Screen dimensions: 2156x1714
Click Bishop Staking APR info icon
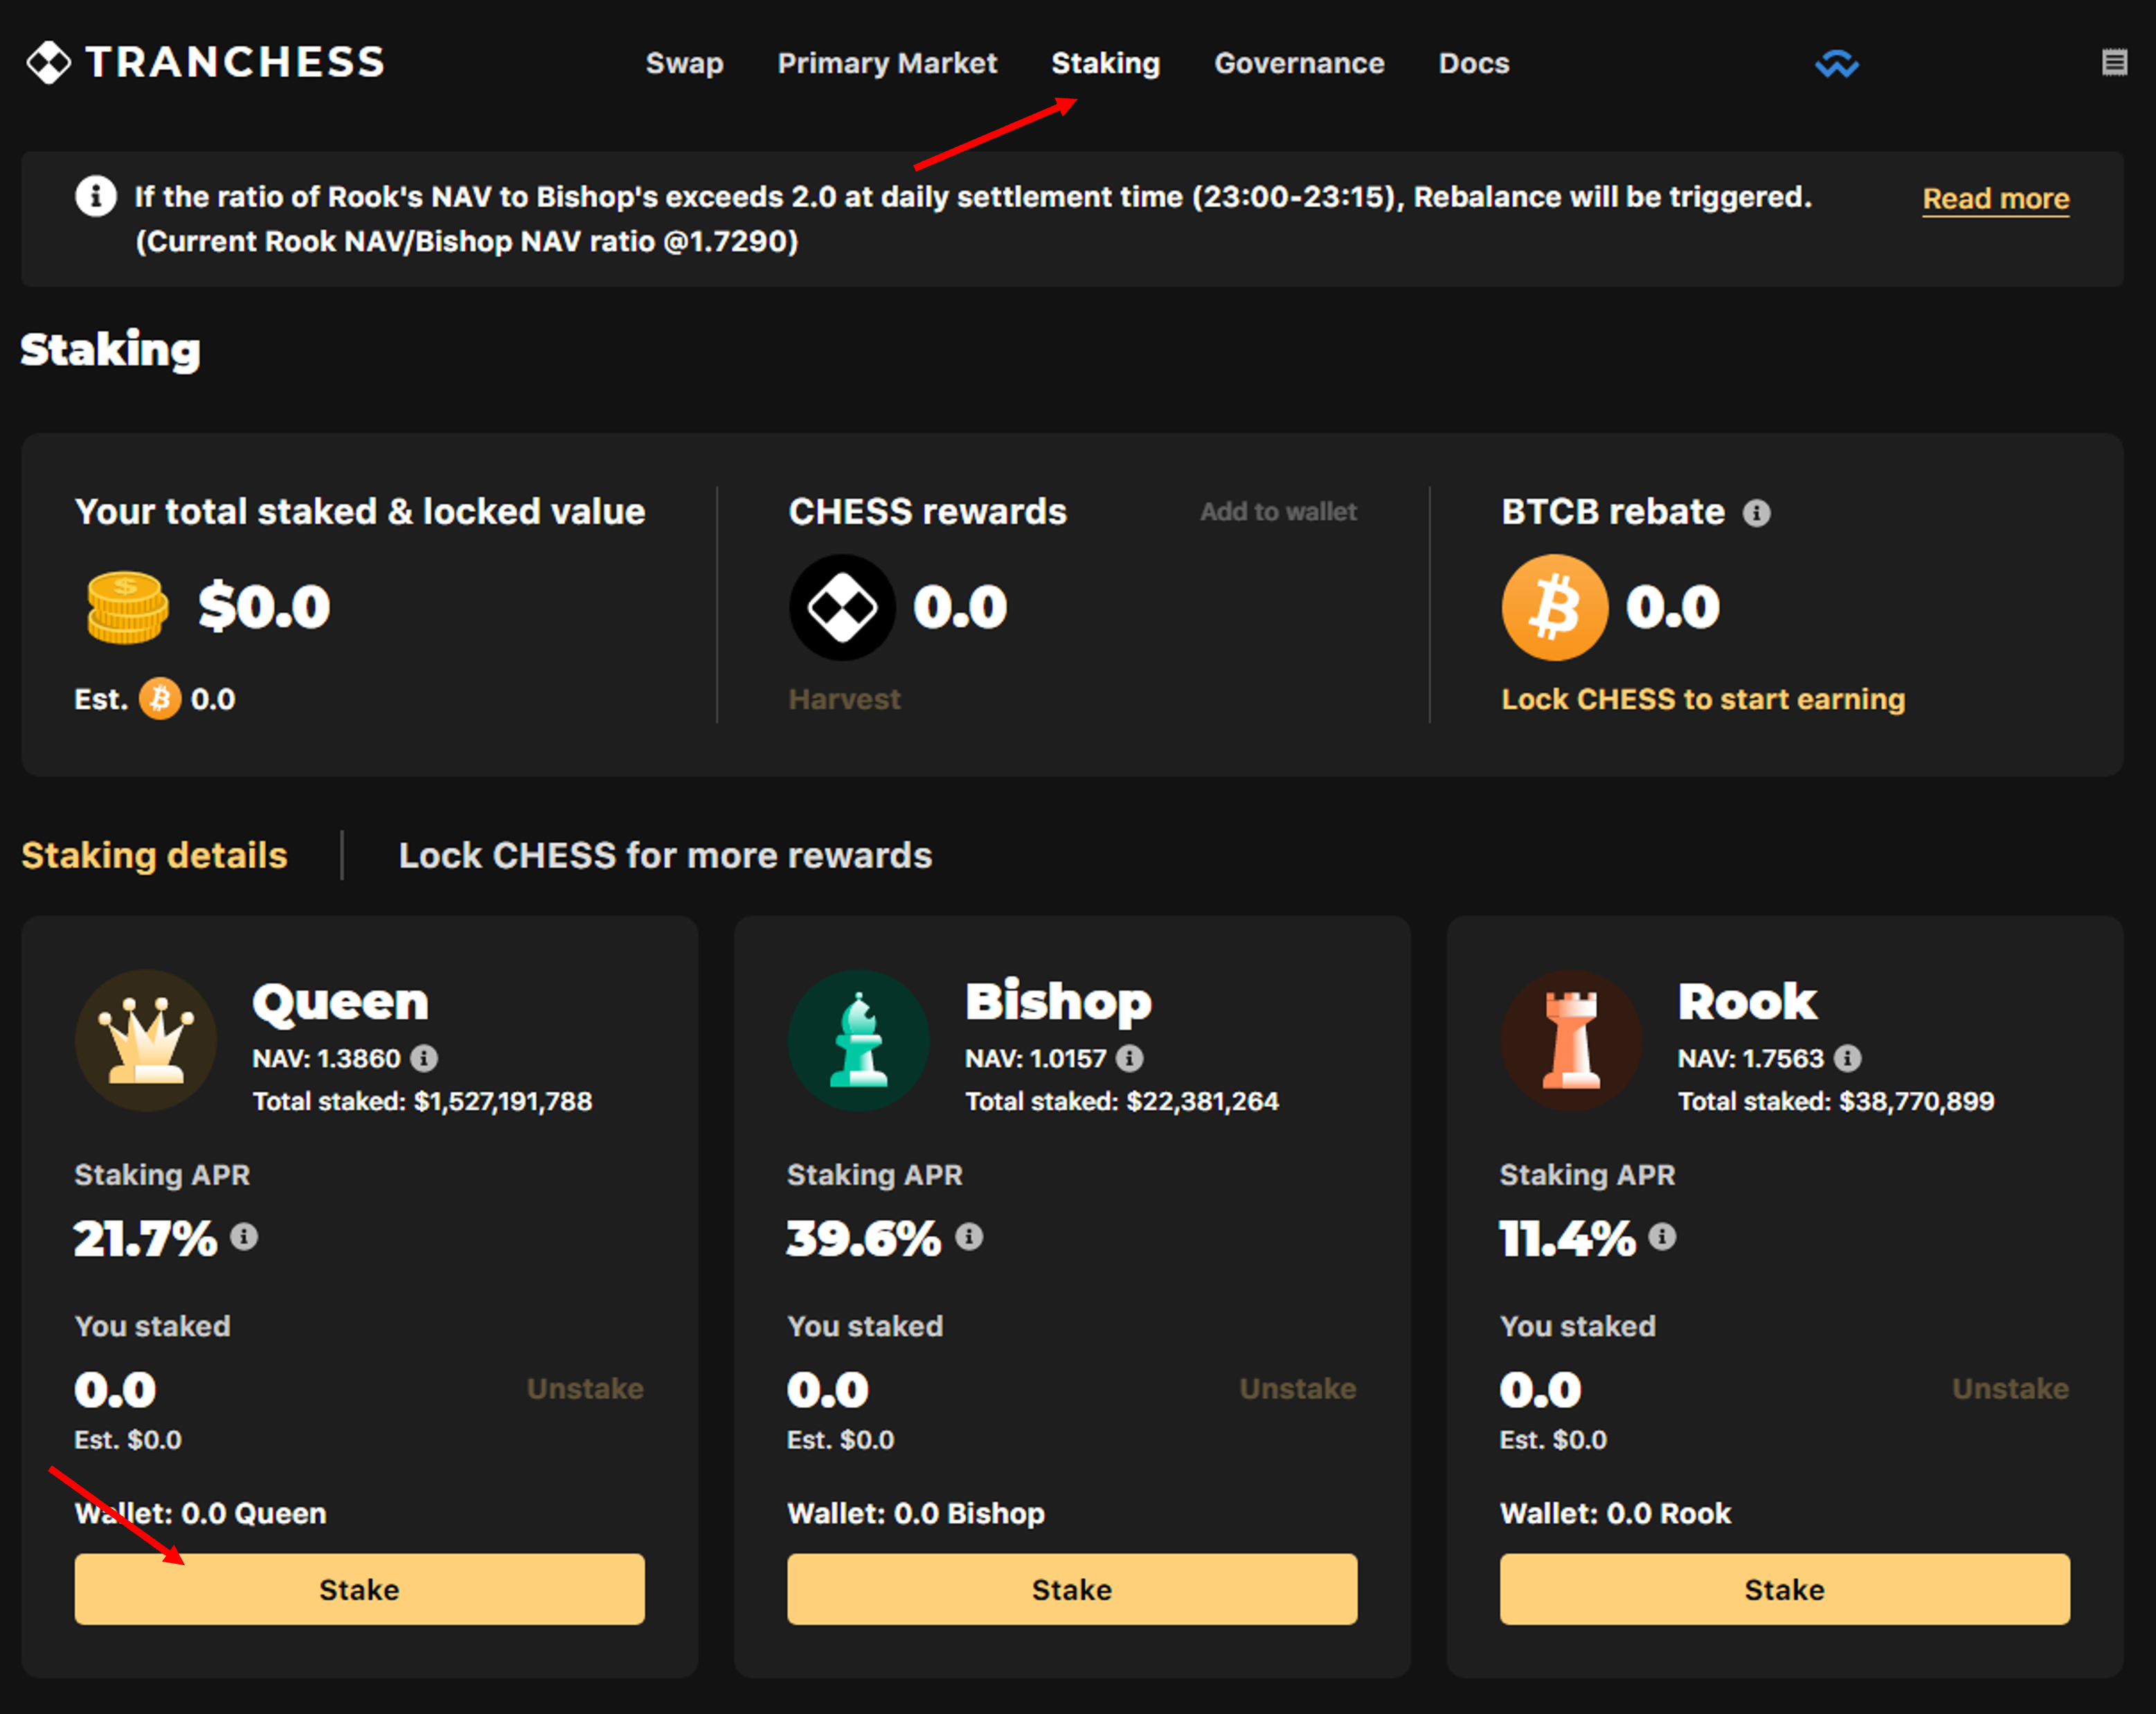[x=968, y=1237]
